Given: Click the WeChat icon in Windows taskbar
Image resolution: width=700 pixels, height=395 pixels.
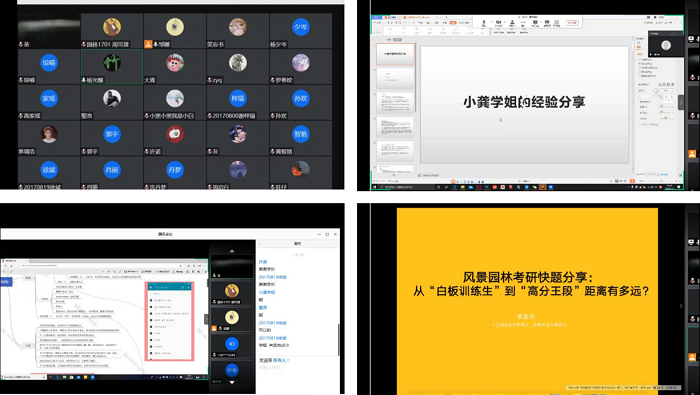Looking at the screenshot, I should click(x=535, y=187).
